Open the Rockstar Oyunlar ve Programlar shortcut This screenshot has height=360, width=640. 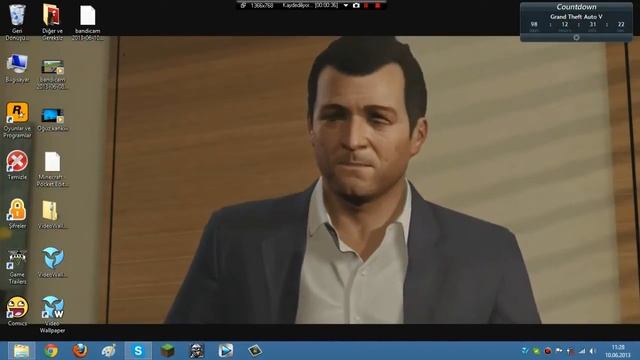coord(17,113)
